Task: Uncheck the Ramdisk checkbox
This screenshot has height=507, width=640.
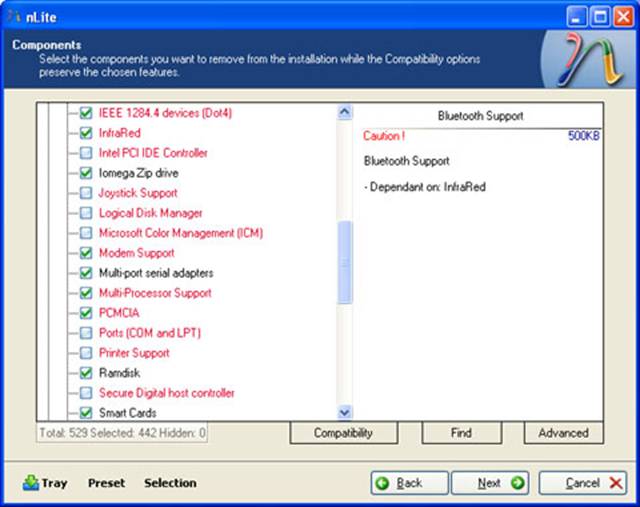Action: tap(86, 373)
